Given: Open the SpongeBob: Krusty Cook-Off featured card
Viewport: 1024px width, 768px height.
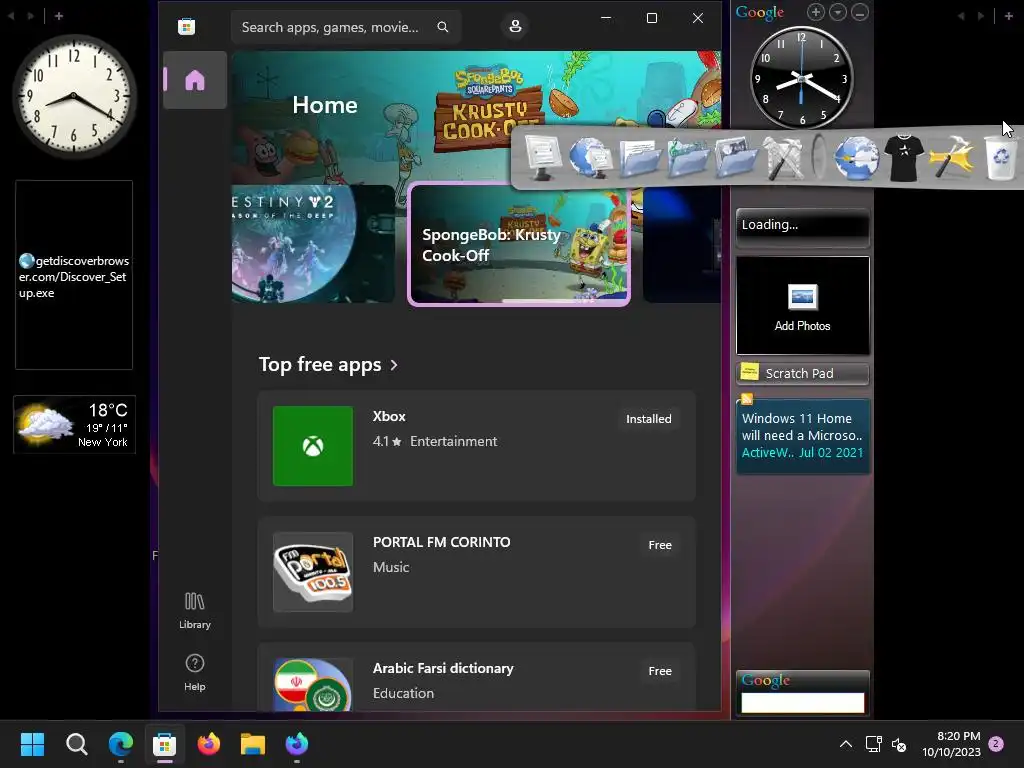Looking at the screenshot, I should tap(519, 244).
